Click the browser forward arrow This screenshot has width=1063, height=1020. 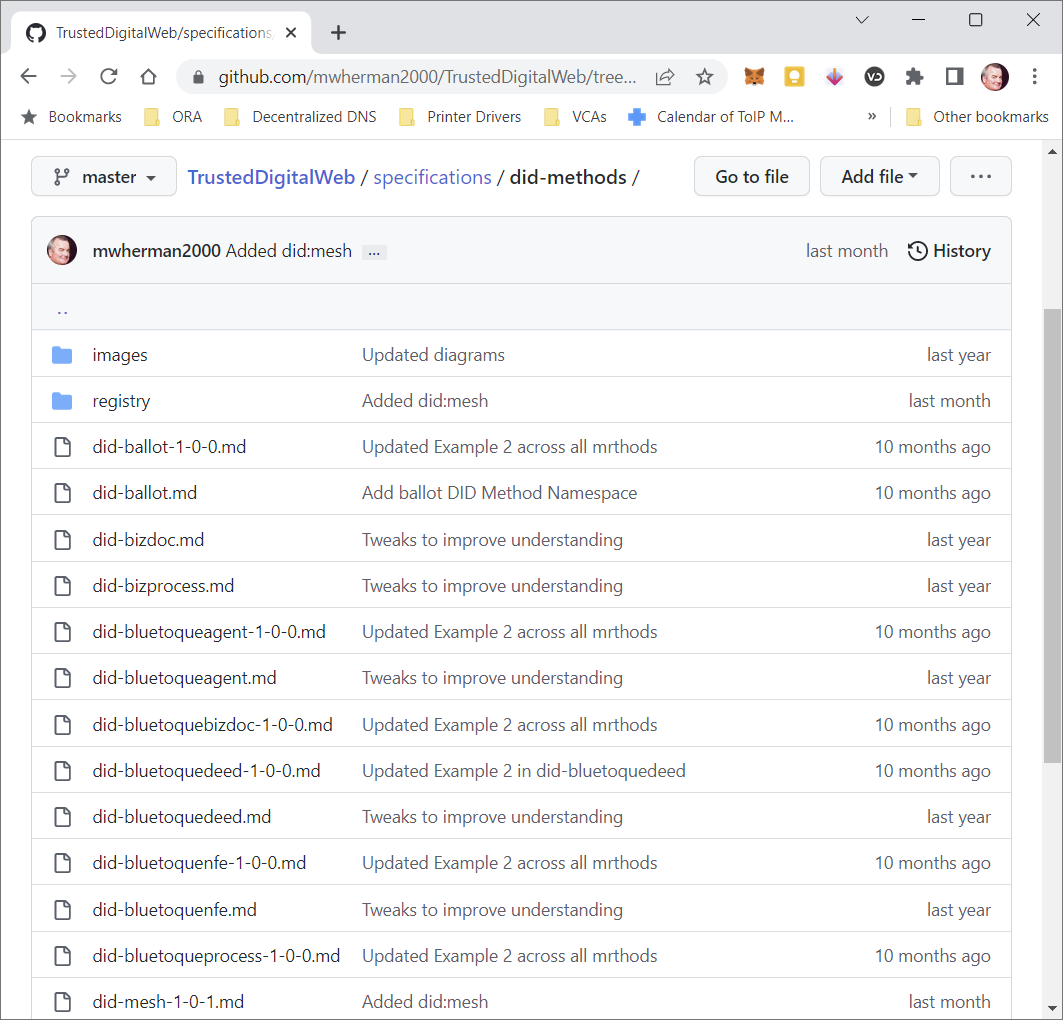coord(68,76)
